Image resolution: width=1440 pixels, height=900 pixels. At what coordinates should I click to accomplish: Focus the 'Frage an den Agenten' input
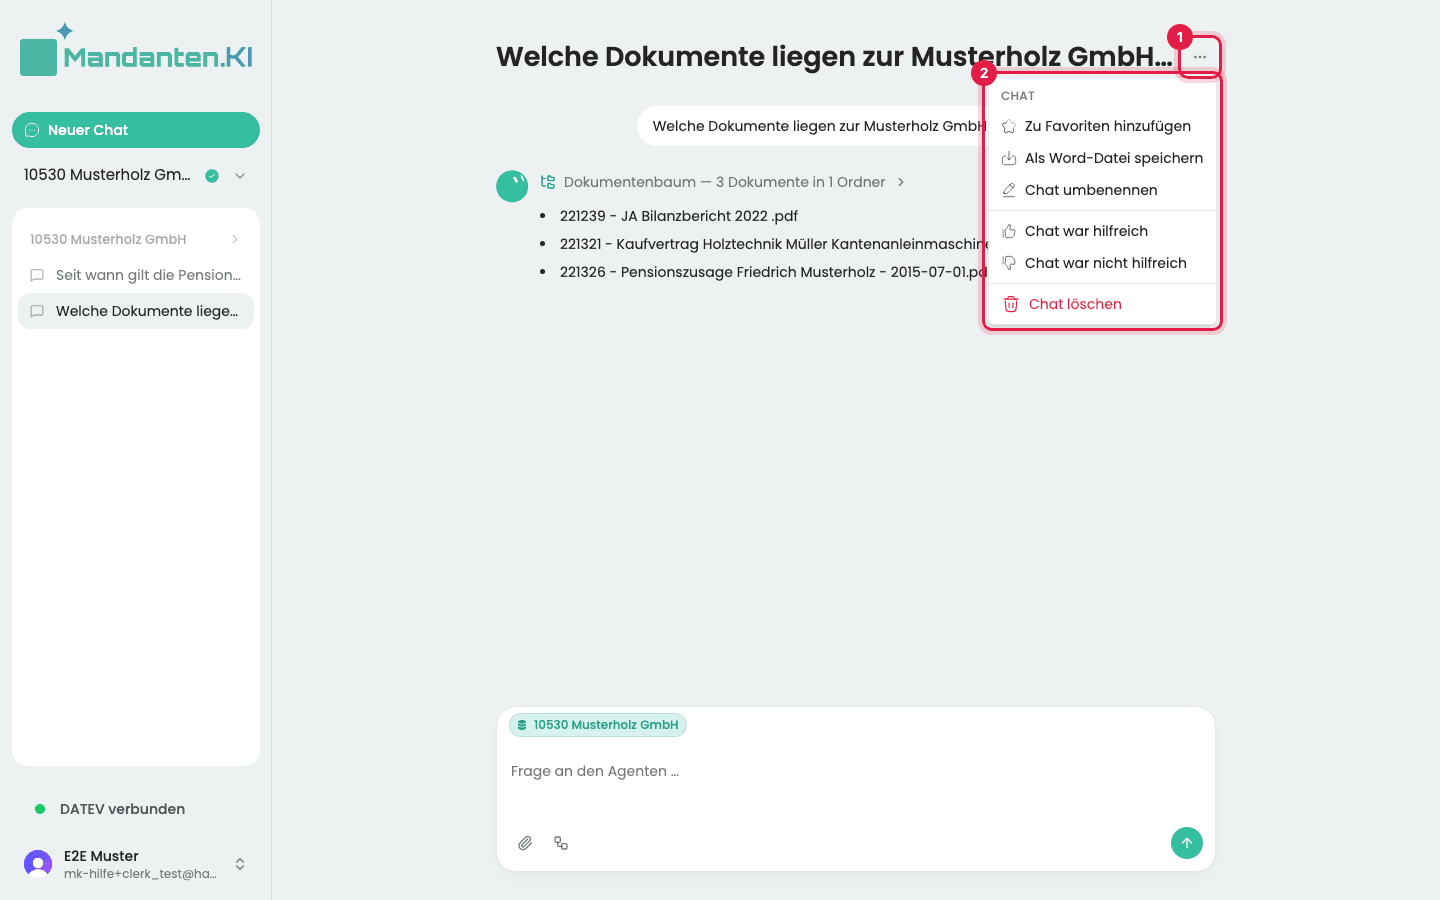pos(856,771)
